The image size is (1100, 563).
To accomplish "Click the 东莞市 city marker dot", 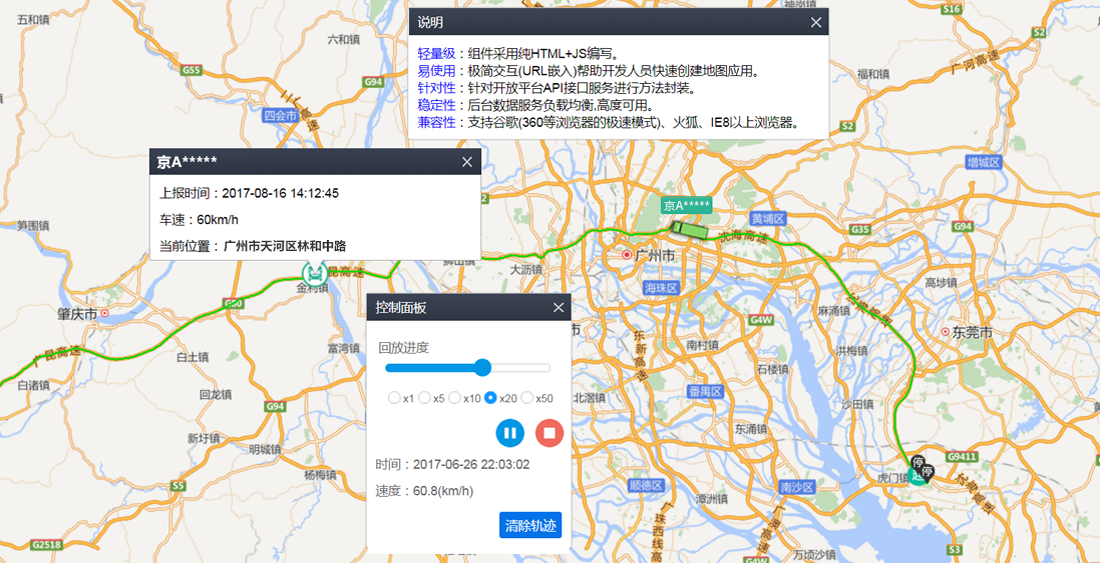I will (945, 331).
